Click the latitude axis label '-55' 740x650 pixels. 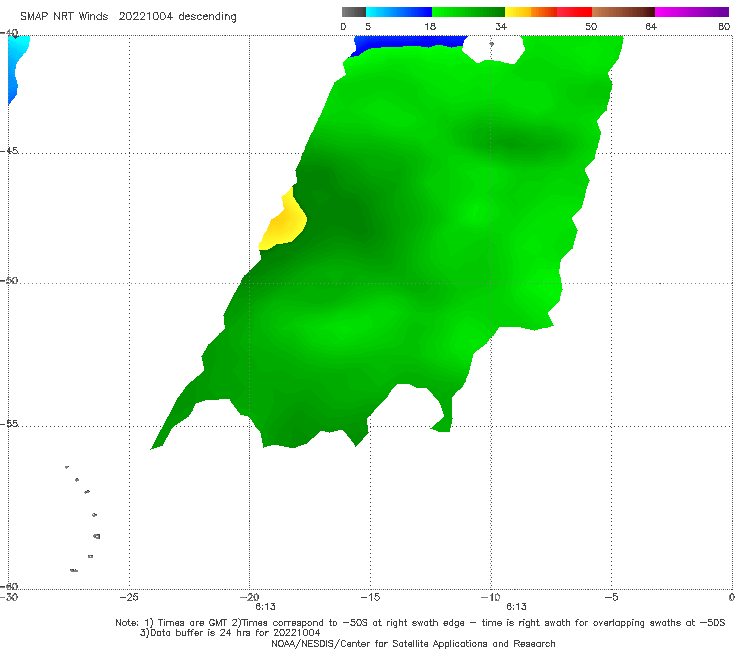[x=9, y=423]
